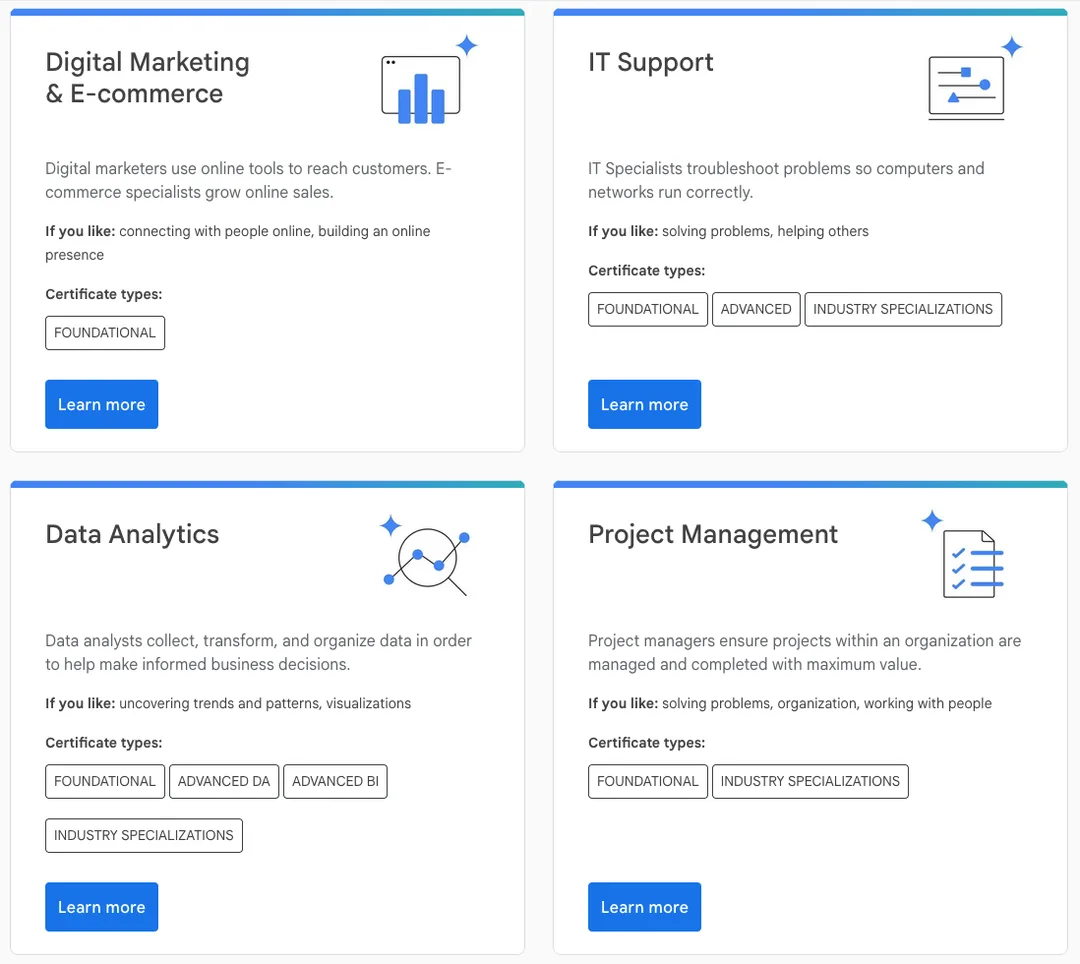Click "solving problems, organization, working with people" line
This screenshot has width=1080, height=964.
[x=790, y=704]
